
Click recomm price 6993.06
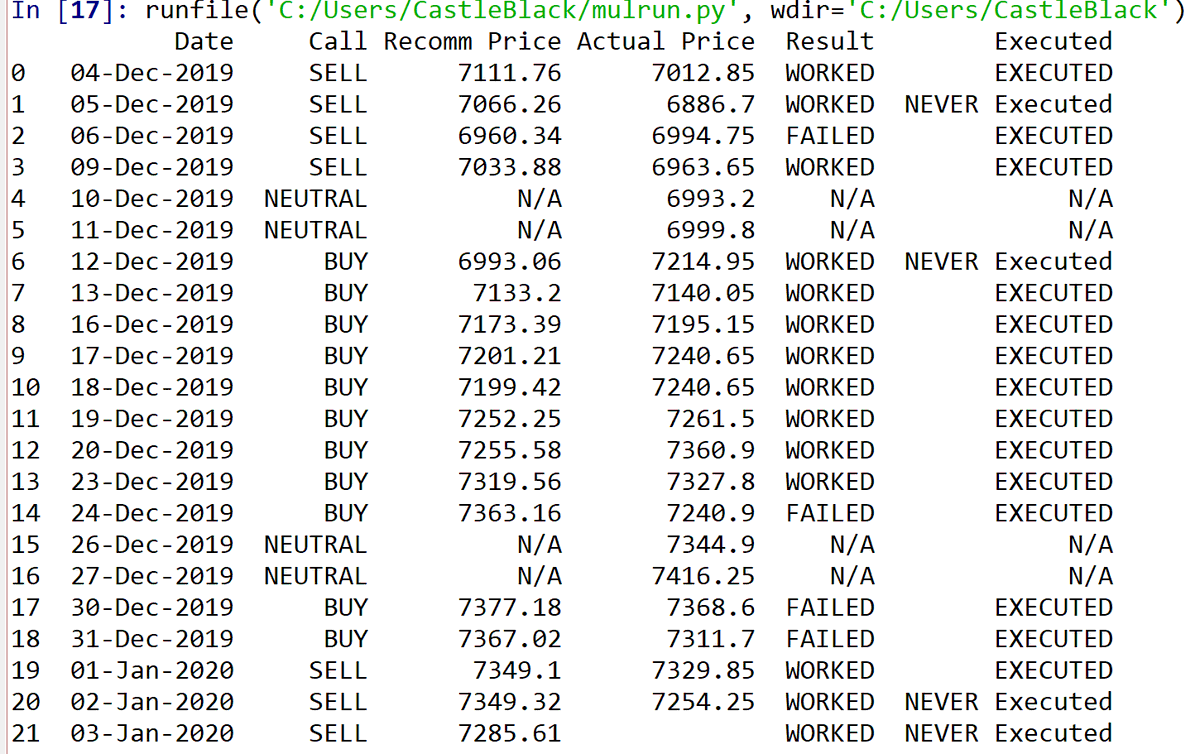coord(510,262)
